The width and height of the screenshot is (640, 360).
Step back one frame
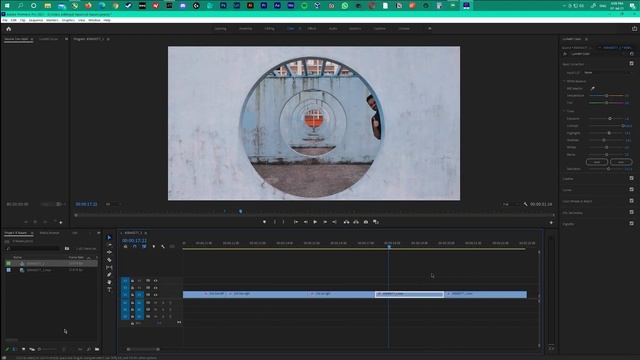click(305, 222)
